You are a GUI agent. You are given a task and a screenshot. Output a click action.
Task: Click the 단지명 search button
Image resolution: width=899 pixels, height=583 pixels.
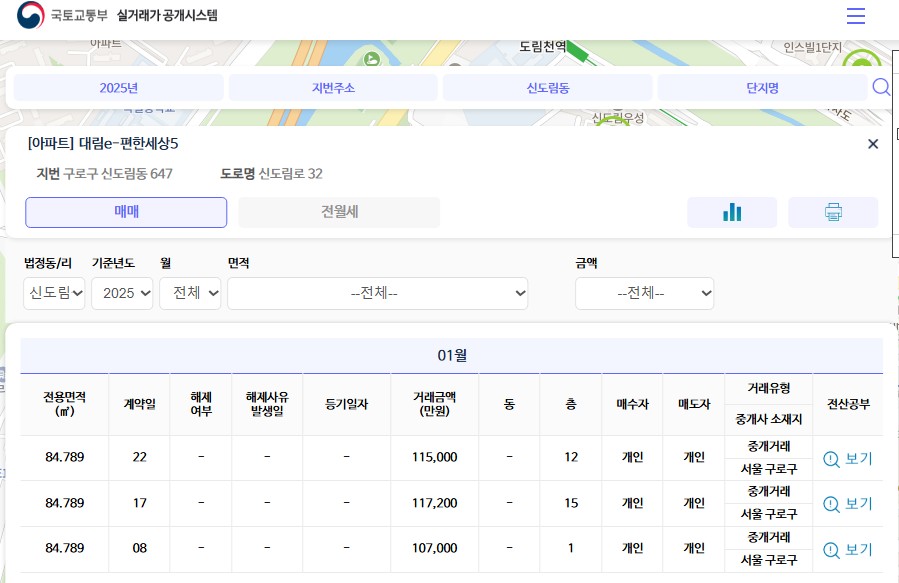(x=760, y=87)
